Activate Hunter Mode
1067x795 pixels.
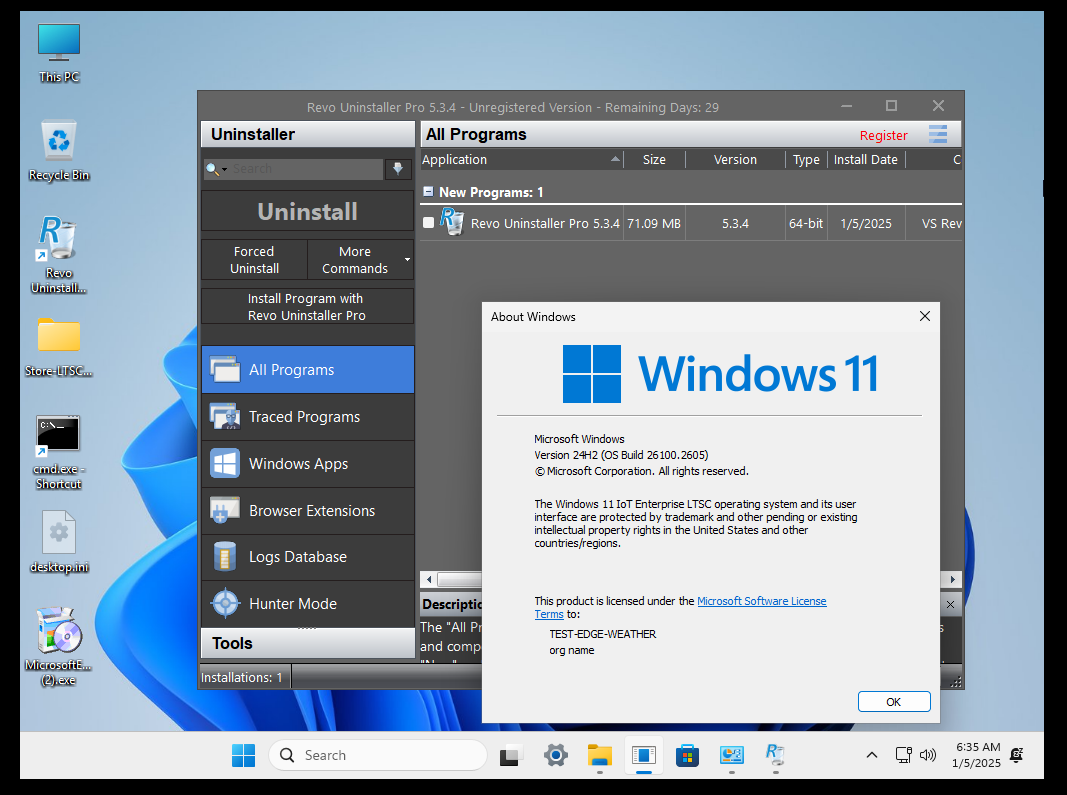point(308,604)
